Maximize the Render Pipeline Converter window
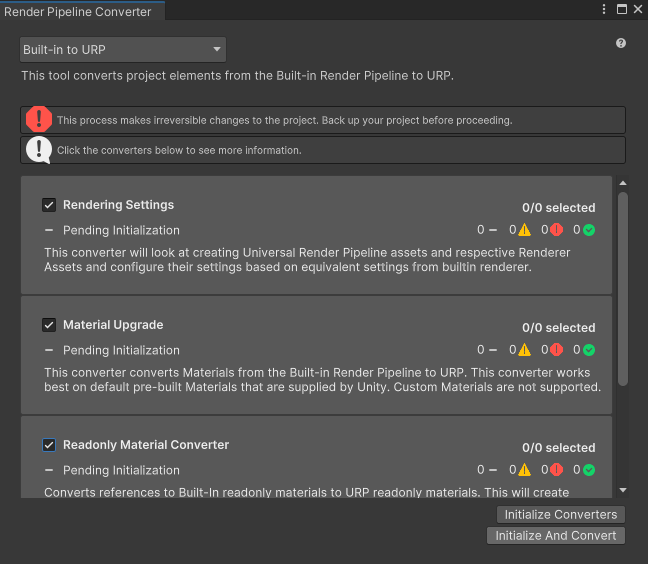648x564 pixels. 622,9
